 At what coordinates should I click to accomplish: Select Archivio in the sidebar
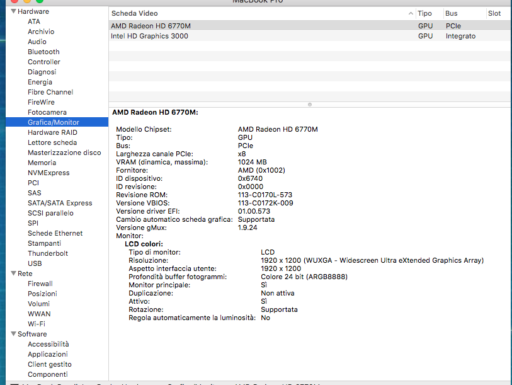[x=41, y=31]
